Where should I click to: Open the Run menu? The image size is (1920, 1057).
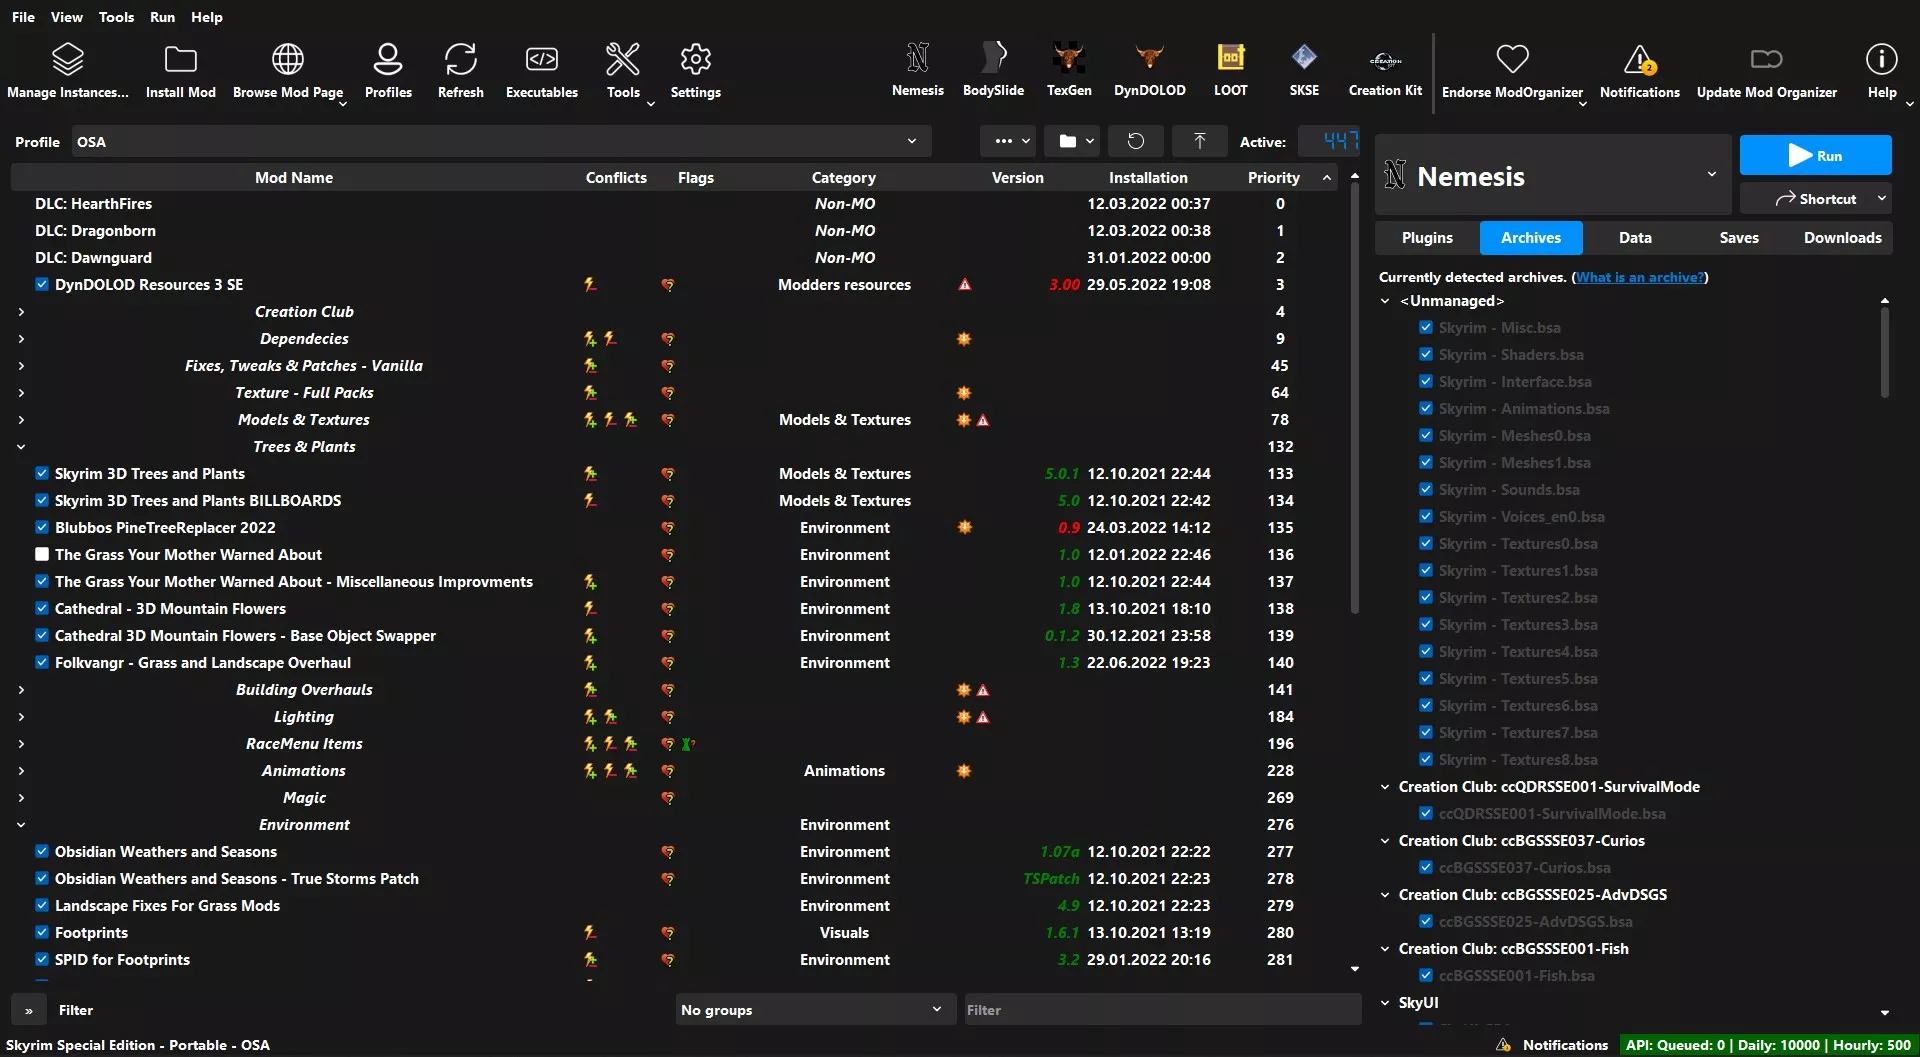pos(162,17)
